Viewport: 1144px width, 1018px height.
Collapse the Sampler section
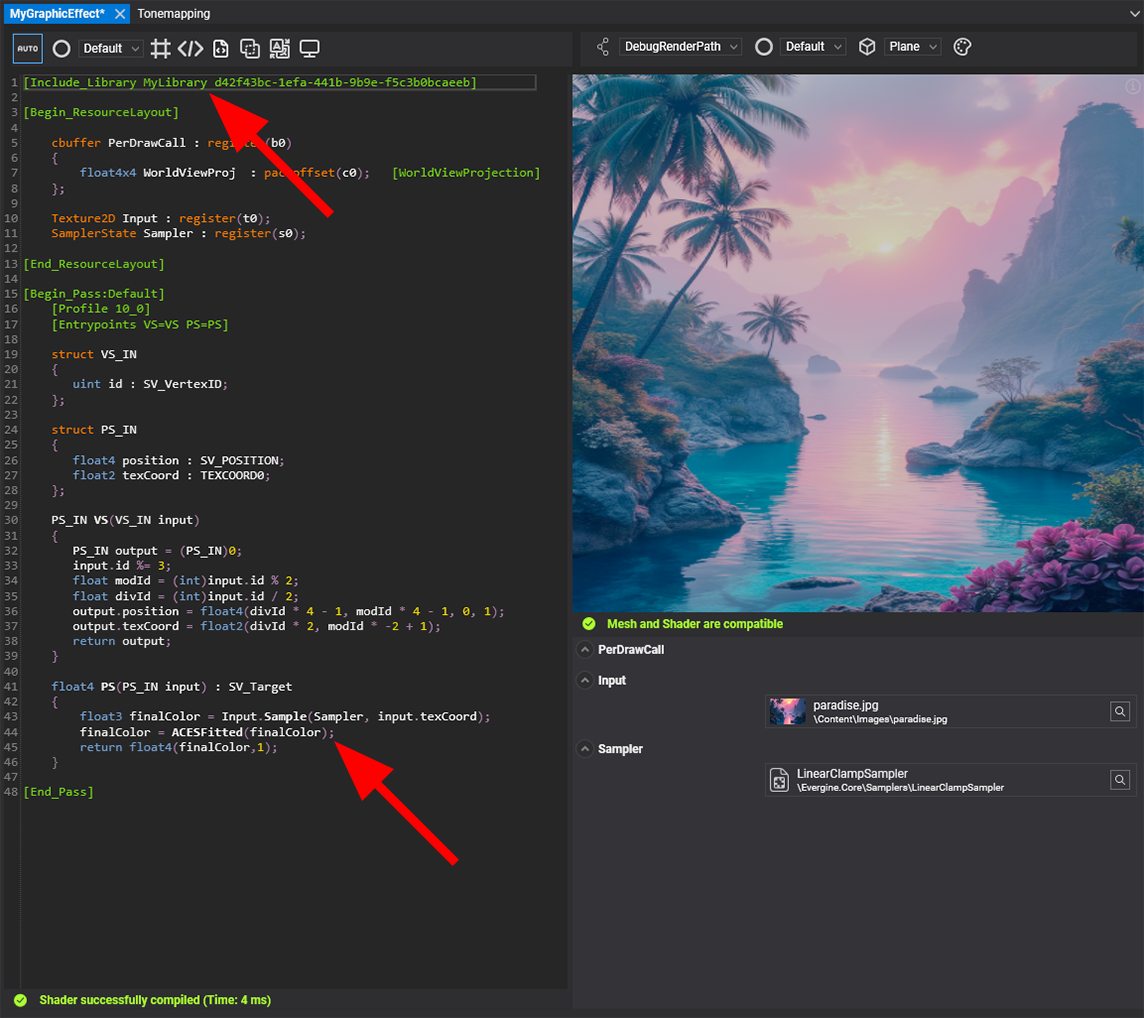[x=584, y=749]
